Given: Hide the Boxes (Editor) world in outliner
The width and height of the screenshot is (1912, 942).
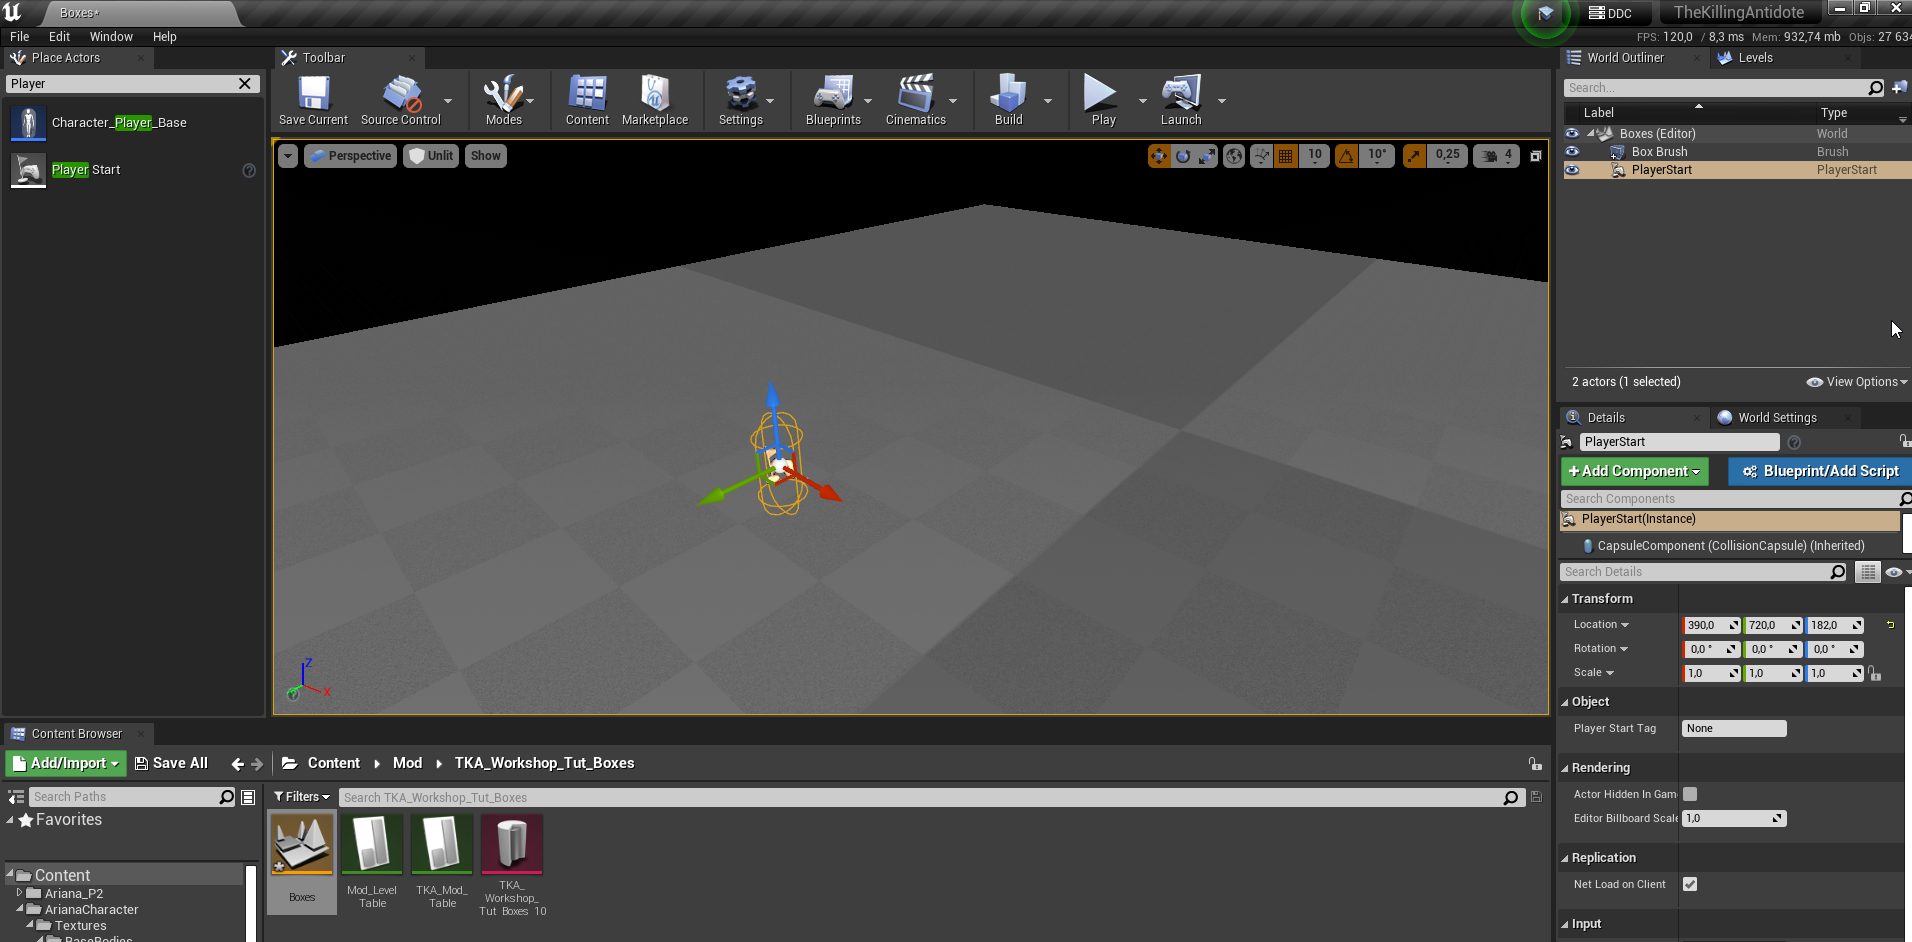Looking at the screenshot, I should point(1572,134).
